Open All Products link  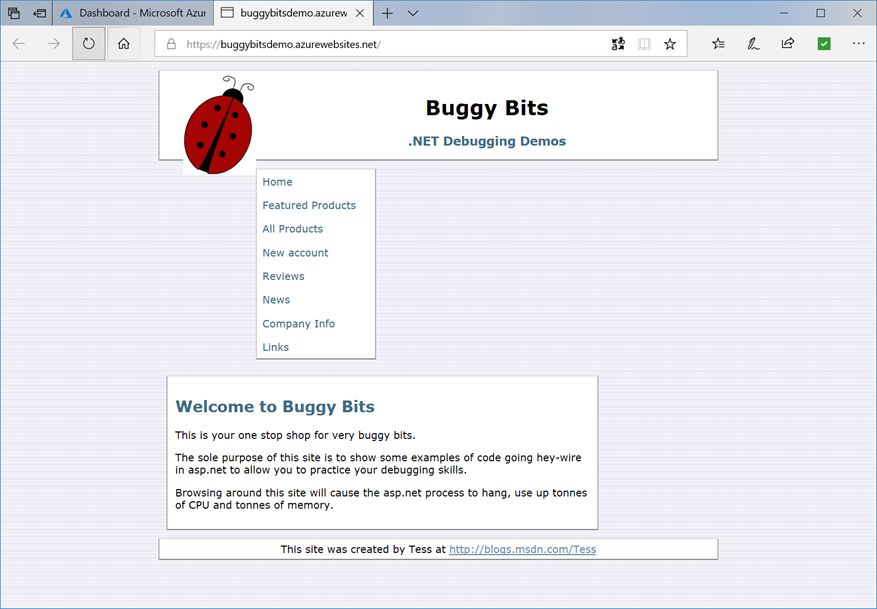coord(293,229)
